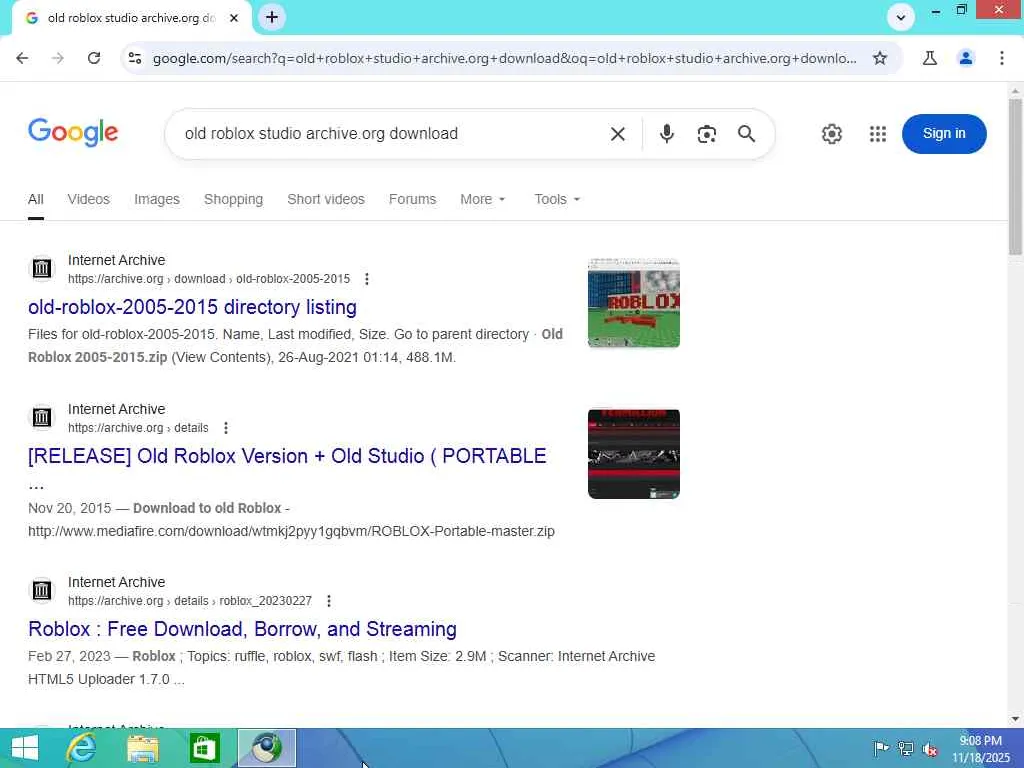Screen dimensions: 1024x768
Task: Open the Chrome profile avatar
Action: coord(966,58)
